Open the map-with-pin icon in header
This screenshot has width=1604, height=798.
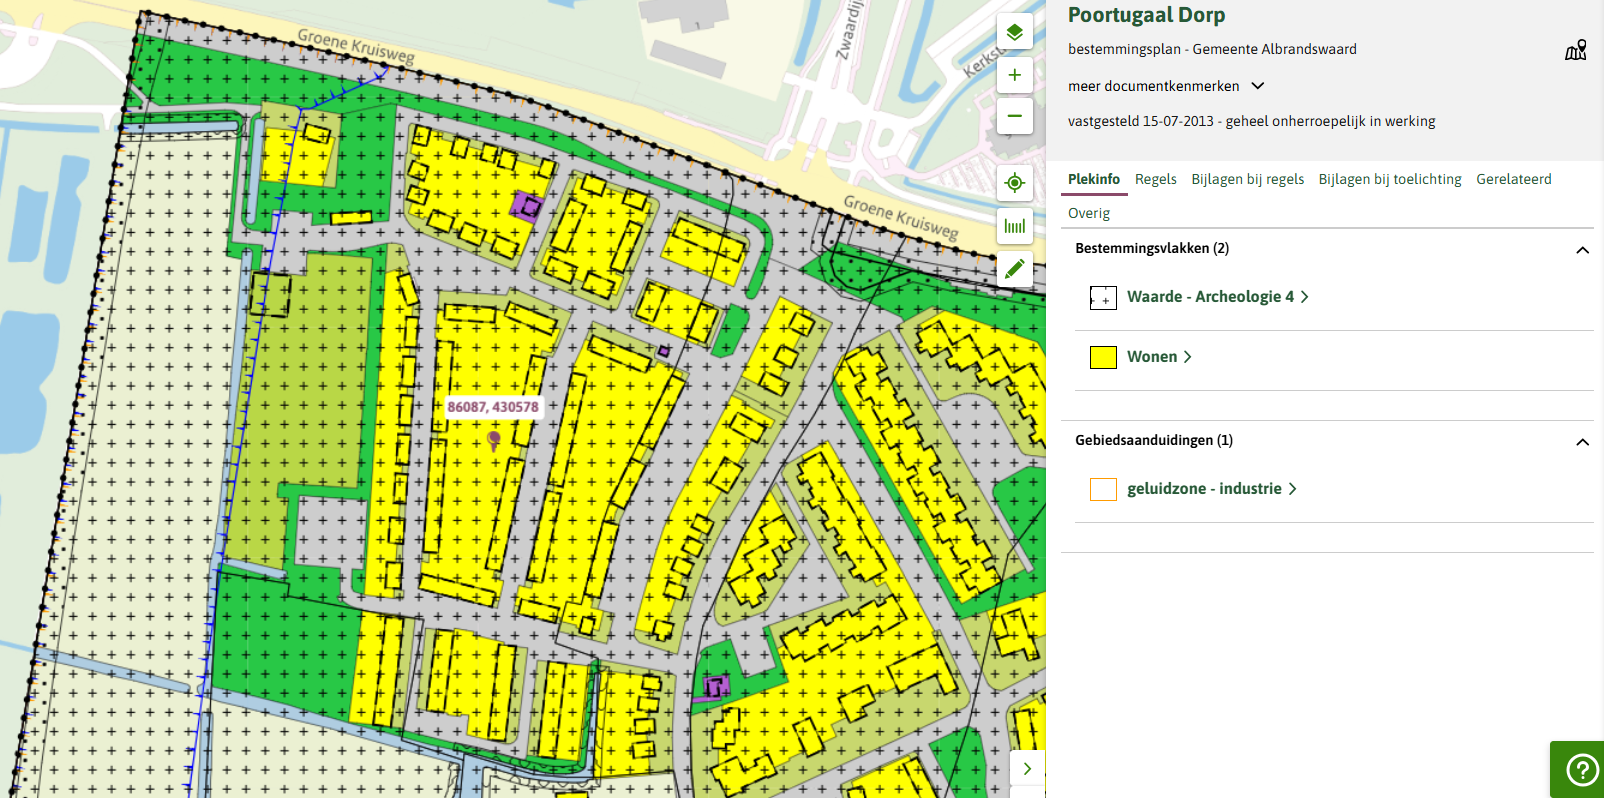(x=1576, y=50)
